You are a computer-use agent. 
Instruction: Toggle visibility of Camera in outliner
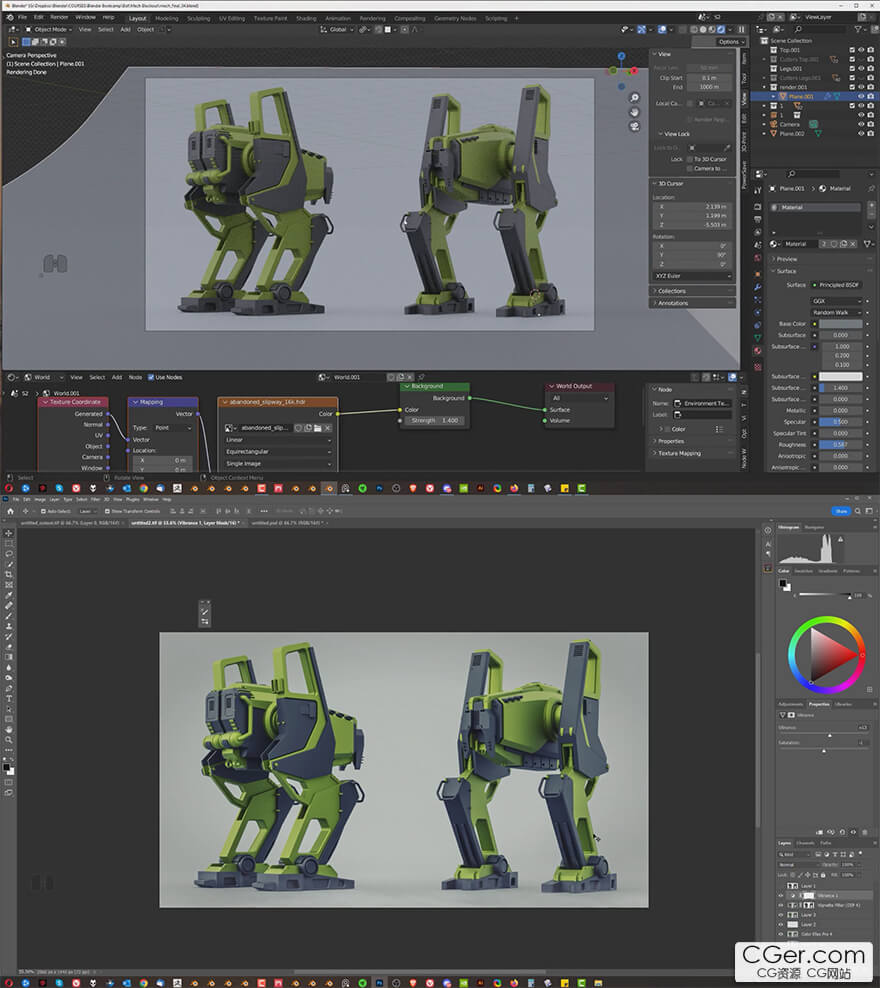(861, 124)
